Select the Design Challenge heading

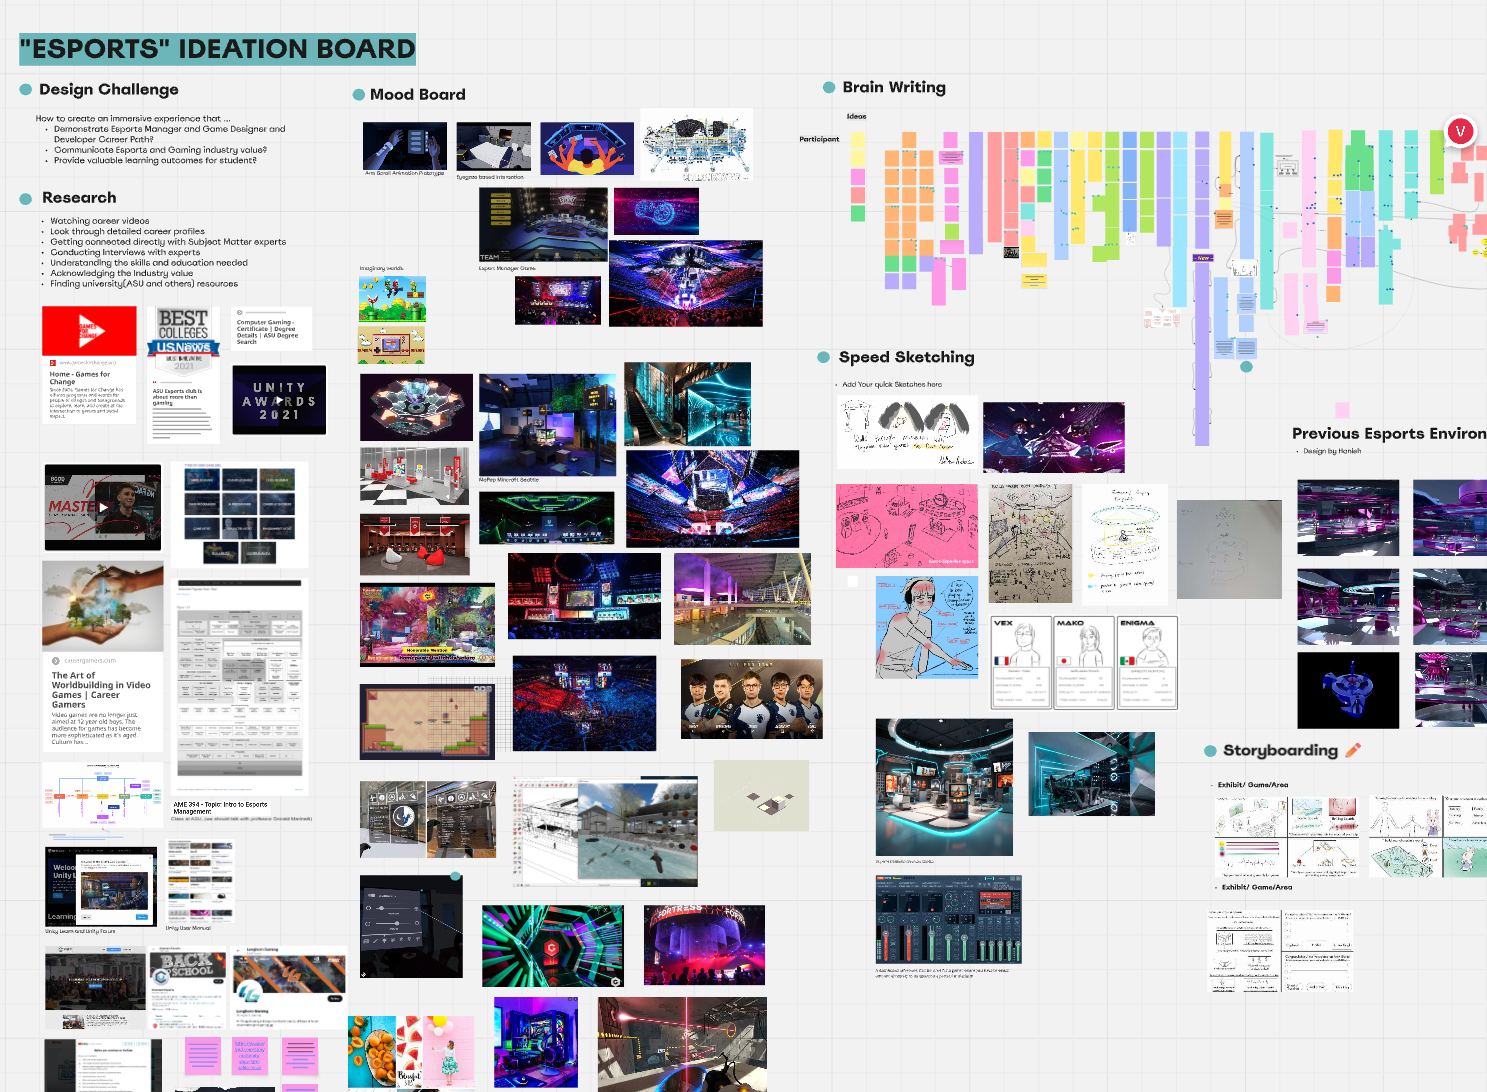[x=109, y=90]
